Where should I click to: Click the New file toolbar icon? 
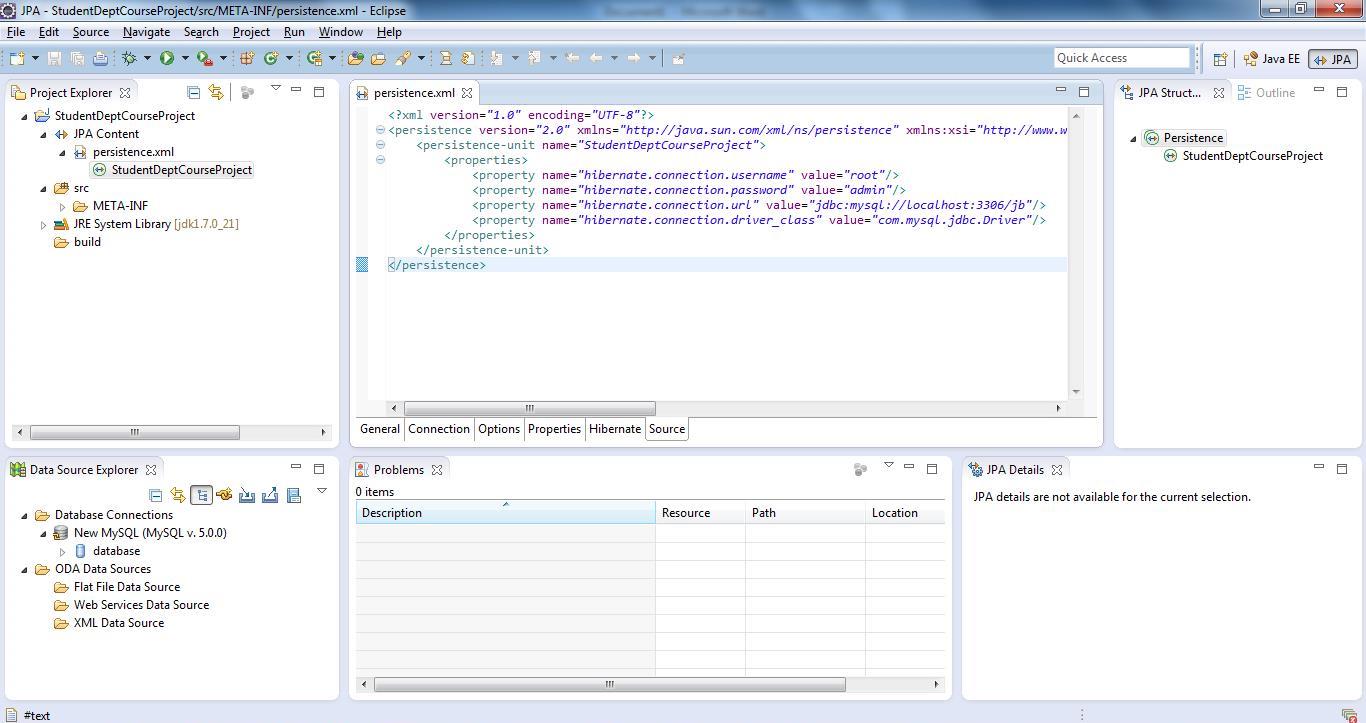pyautogui.click(x=17, y=58)
